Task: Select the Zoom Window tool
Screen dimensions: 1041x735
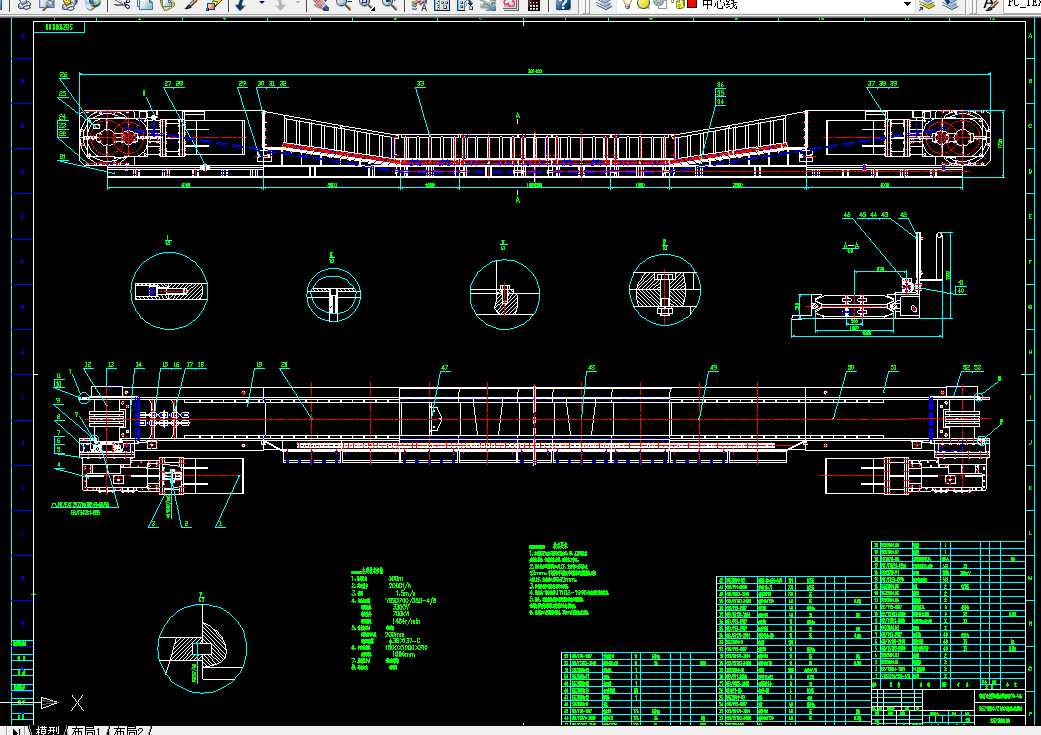Action: [x=366, y=4]
